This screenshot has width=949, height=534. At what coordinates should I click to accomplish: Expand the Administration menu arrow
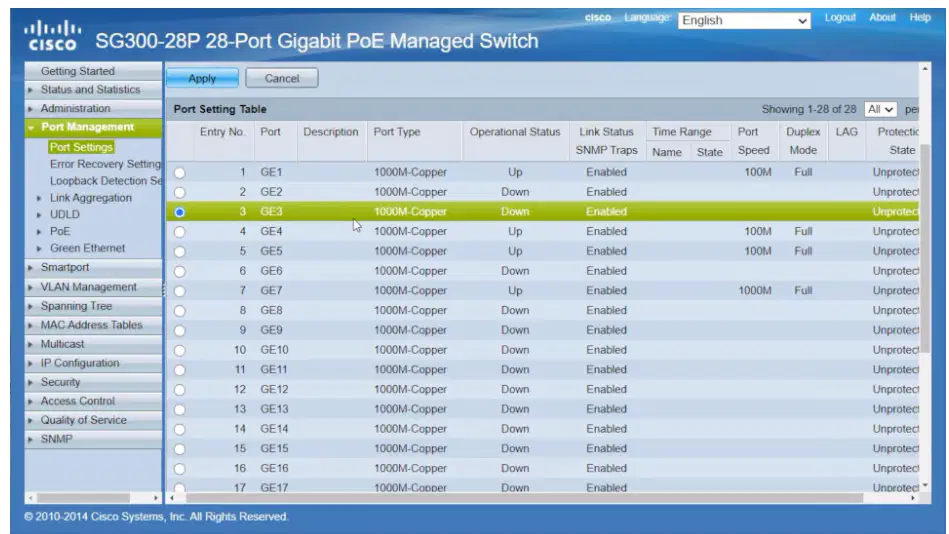pyautogui.click(x=31, y=109)
